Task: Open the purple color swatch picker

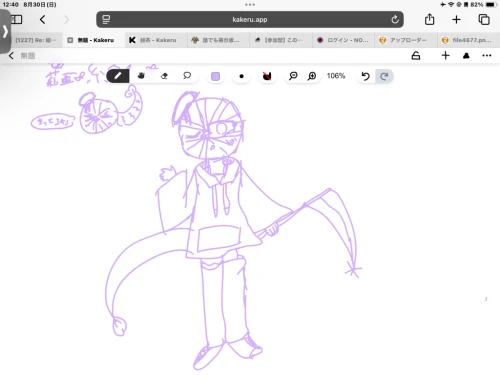Action: pos(215,76)
